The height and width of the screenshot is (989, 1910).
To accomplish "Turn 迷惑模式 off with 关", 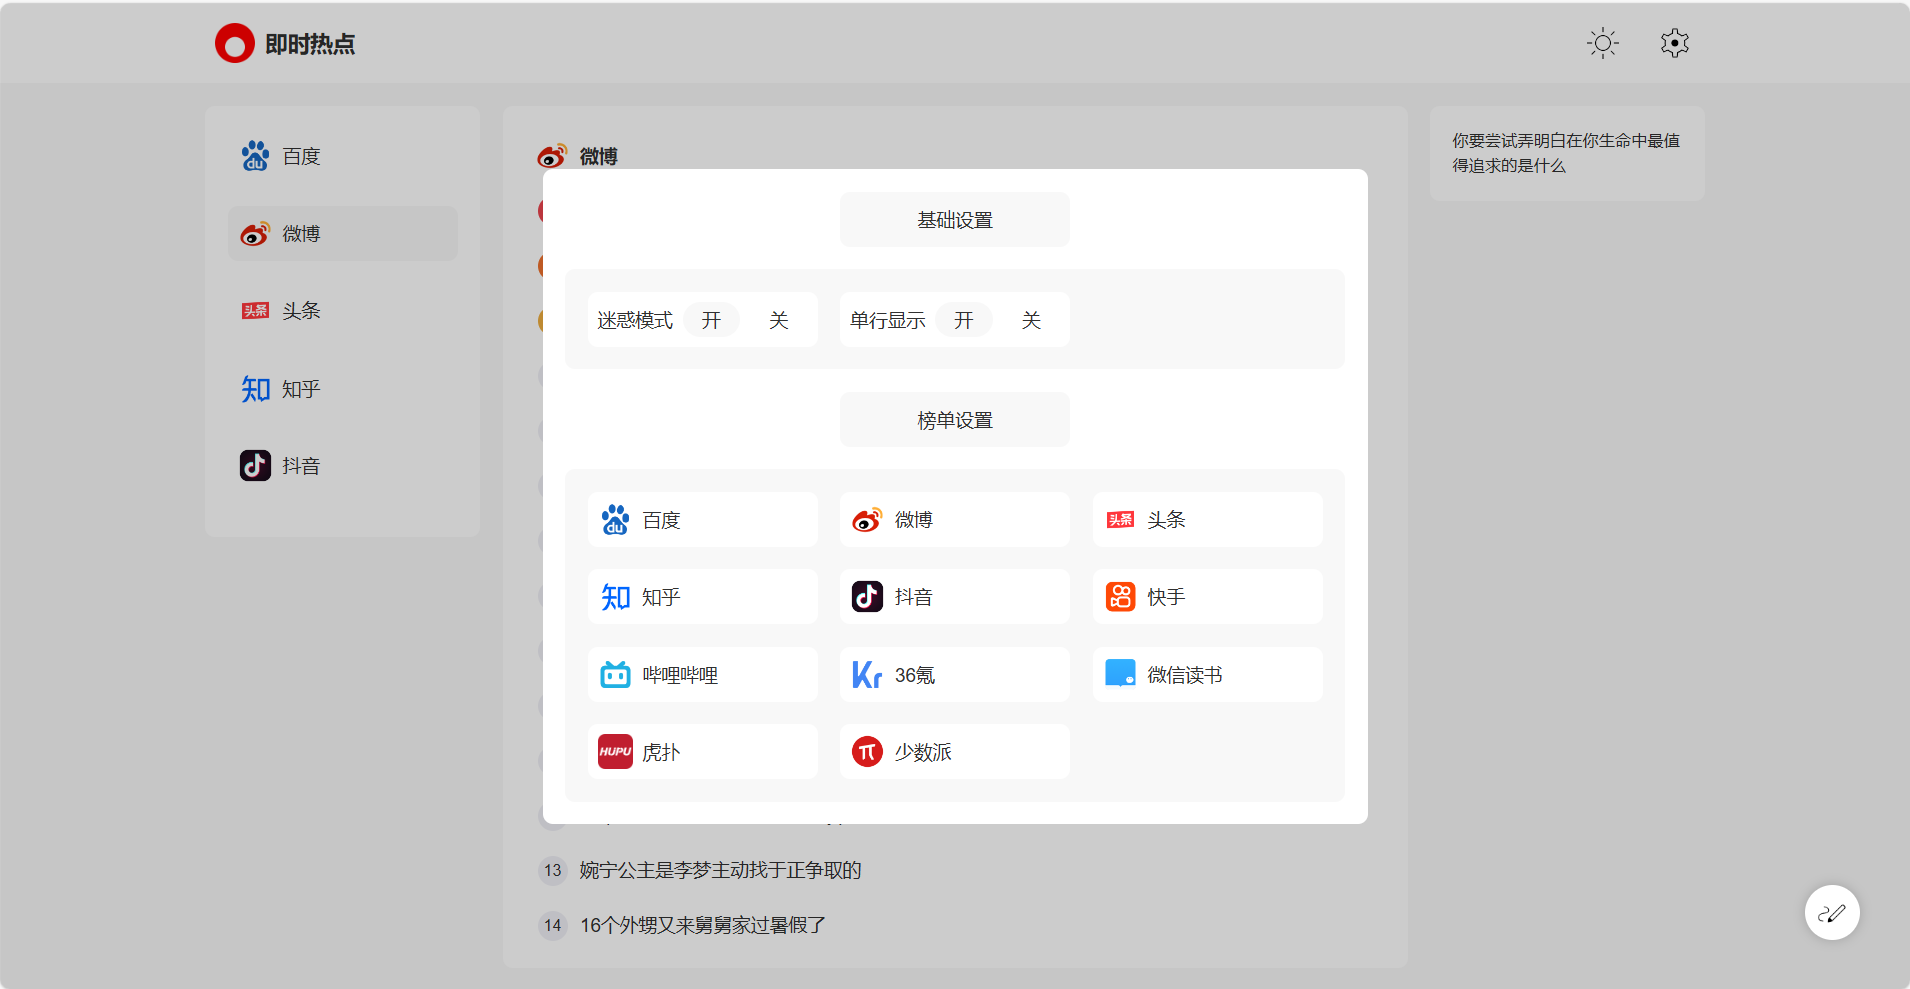I will coord(779,320).
